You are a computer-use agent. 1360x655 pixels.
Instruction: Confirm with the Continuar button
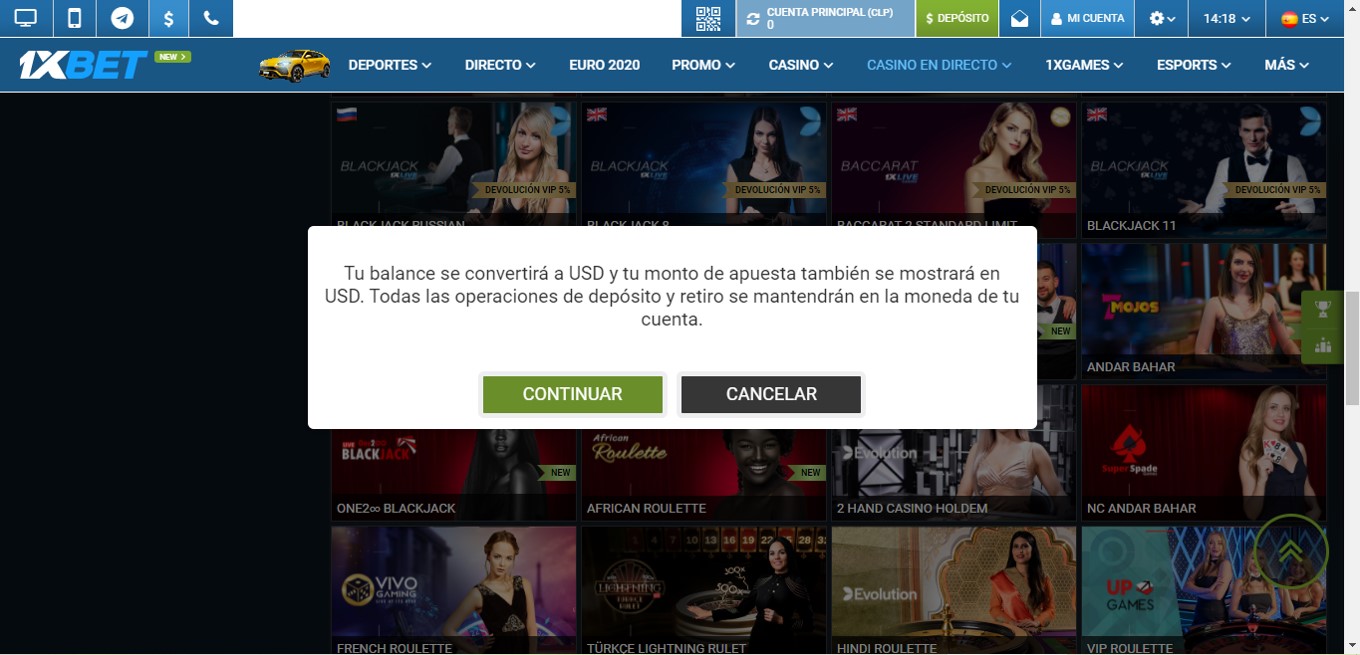[x=572, y=394]
